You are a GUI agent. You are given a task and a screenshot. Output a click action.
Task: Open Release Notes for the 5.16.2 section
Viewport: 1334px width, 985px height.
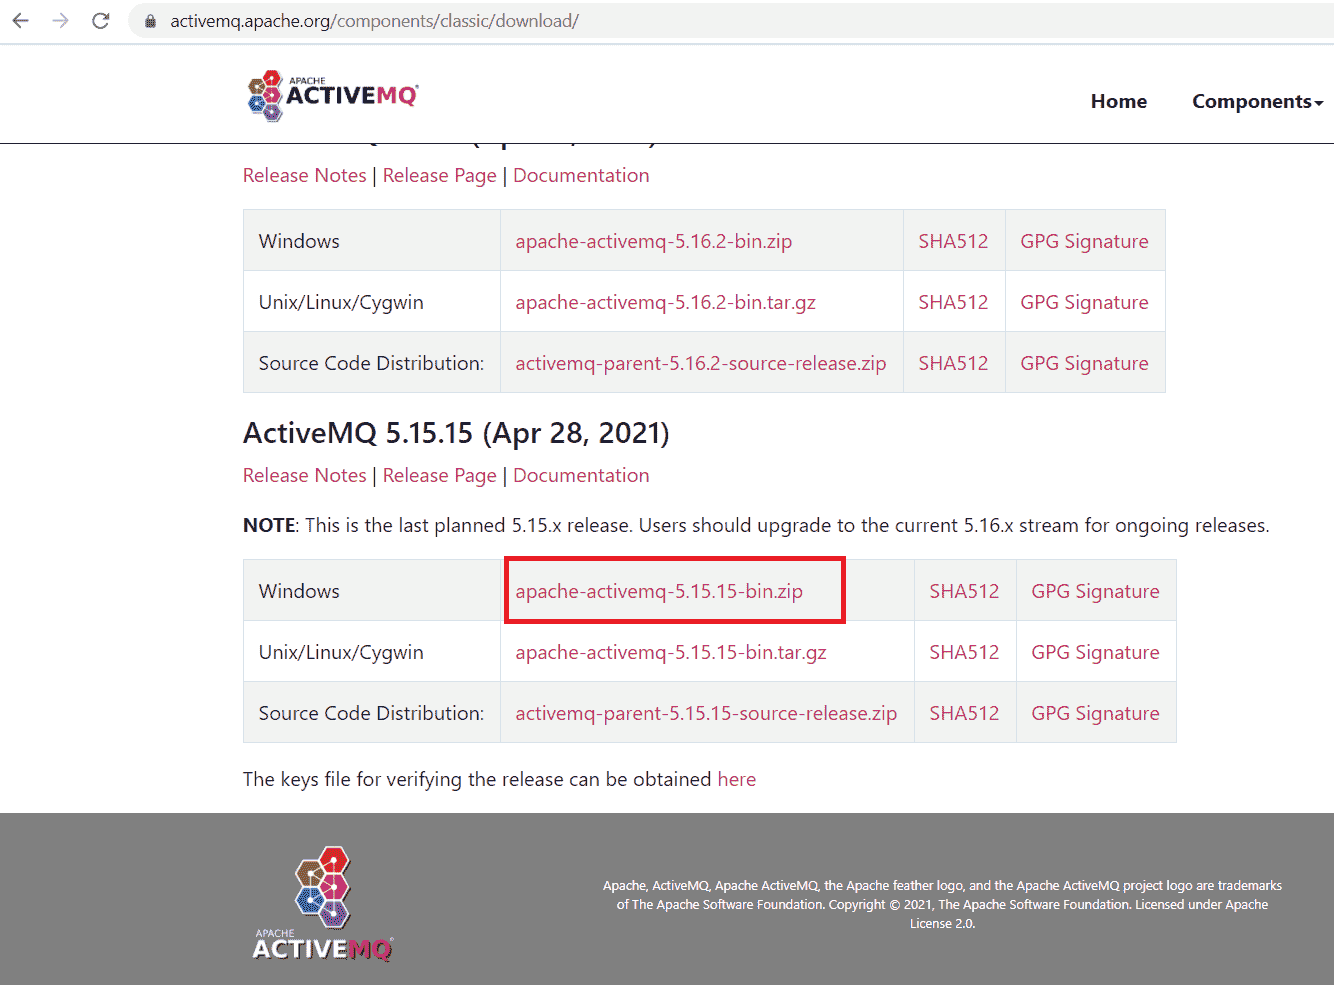tap(305, 175)
